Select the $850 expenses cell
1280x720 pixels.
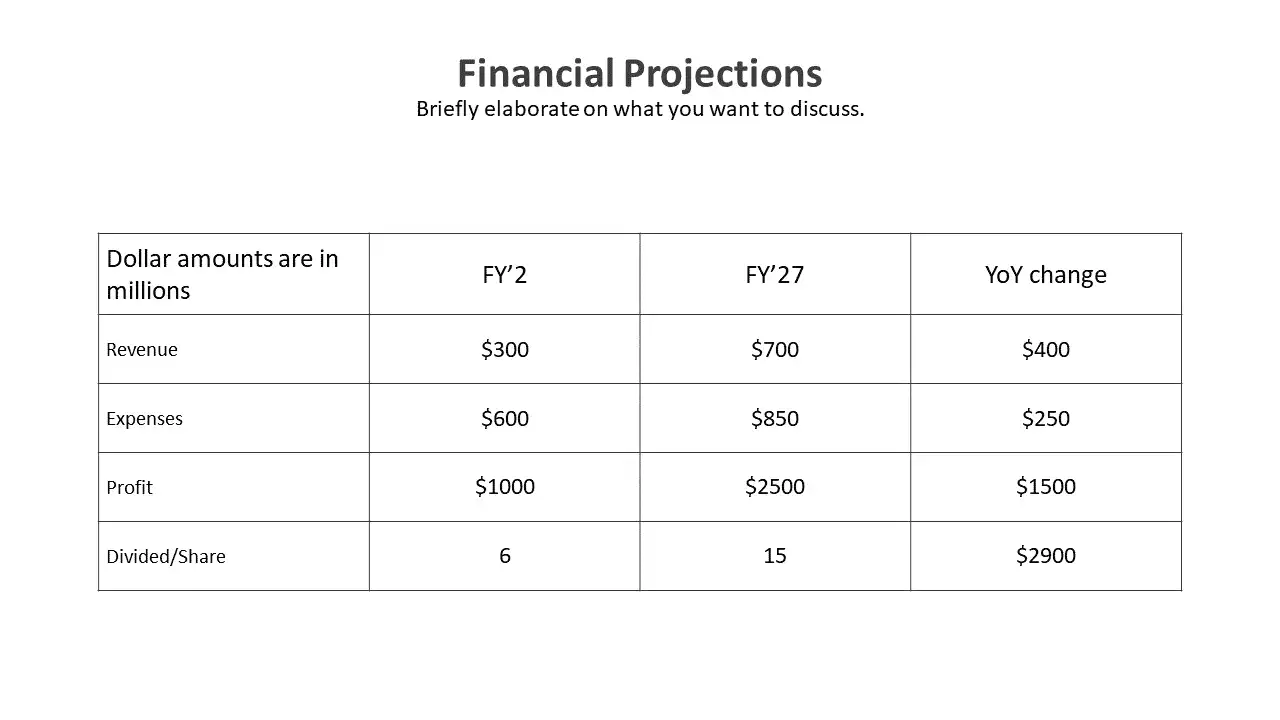[775, 418]
